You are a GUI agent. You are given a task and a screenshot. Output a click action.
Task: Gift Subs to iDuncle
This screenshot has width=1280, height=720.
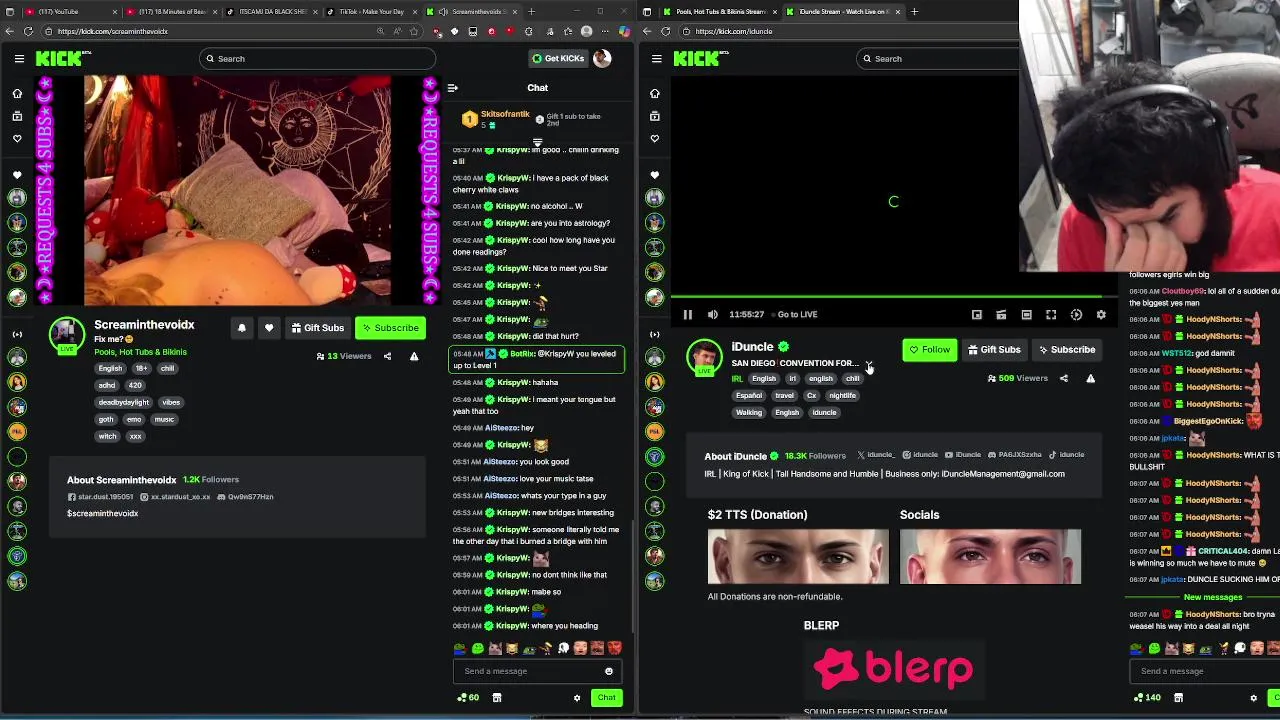(x=995, y=350)
